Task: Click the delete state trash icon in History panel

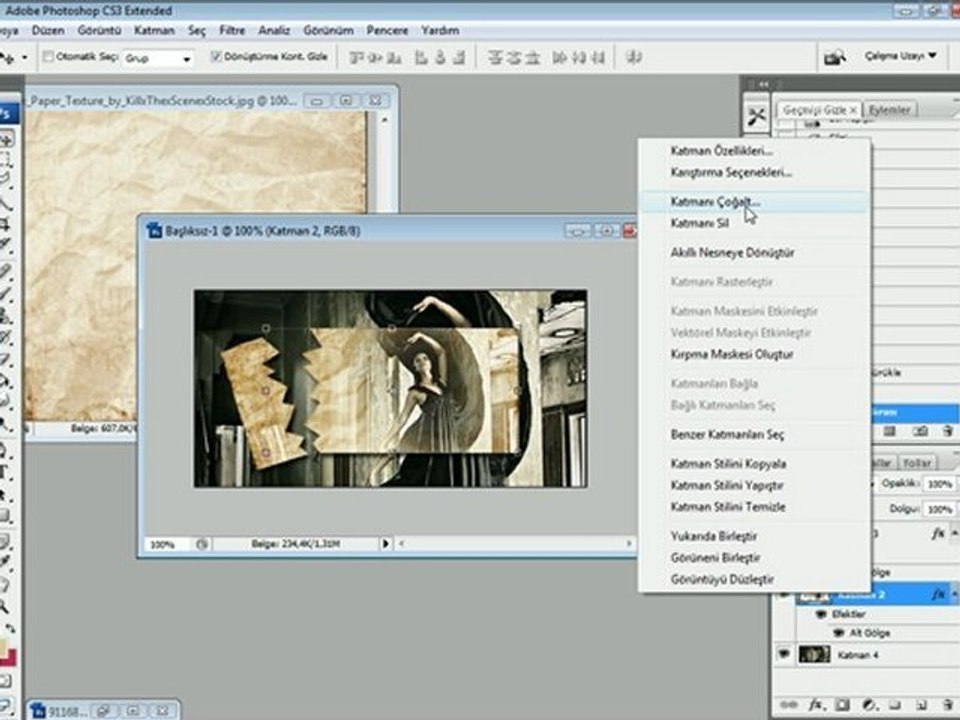Action: pyautogui.click(x=948, y=432)
